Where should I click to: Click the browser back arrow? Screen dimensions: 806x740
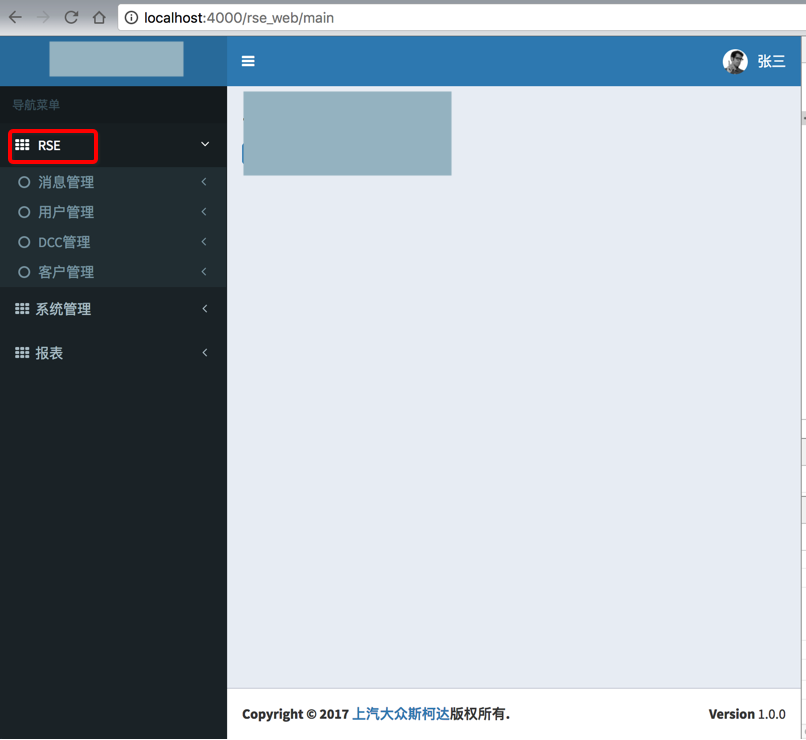15,18
